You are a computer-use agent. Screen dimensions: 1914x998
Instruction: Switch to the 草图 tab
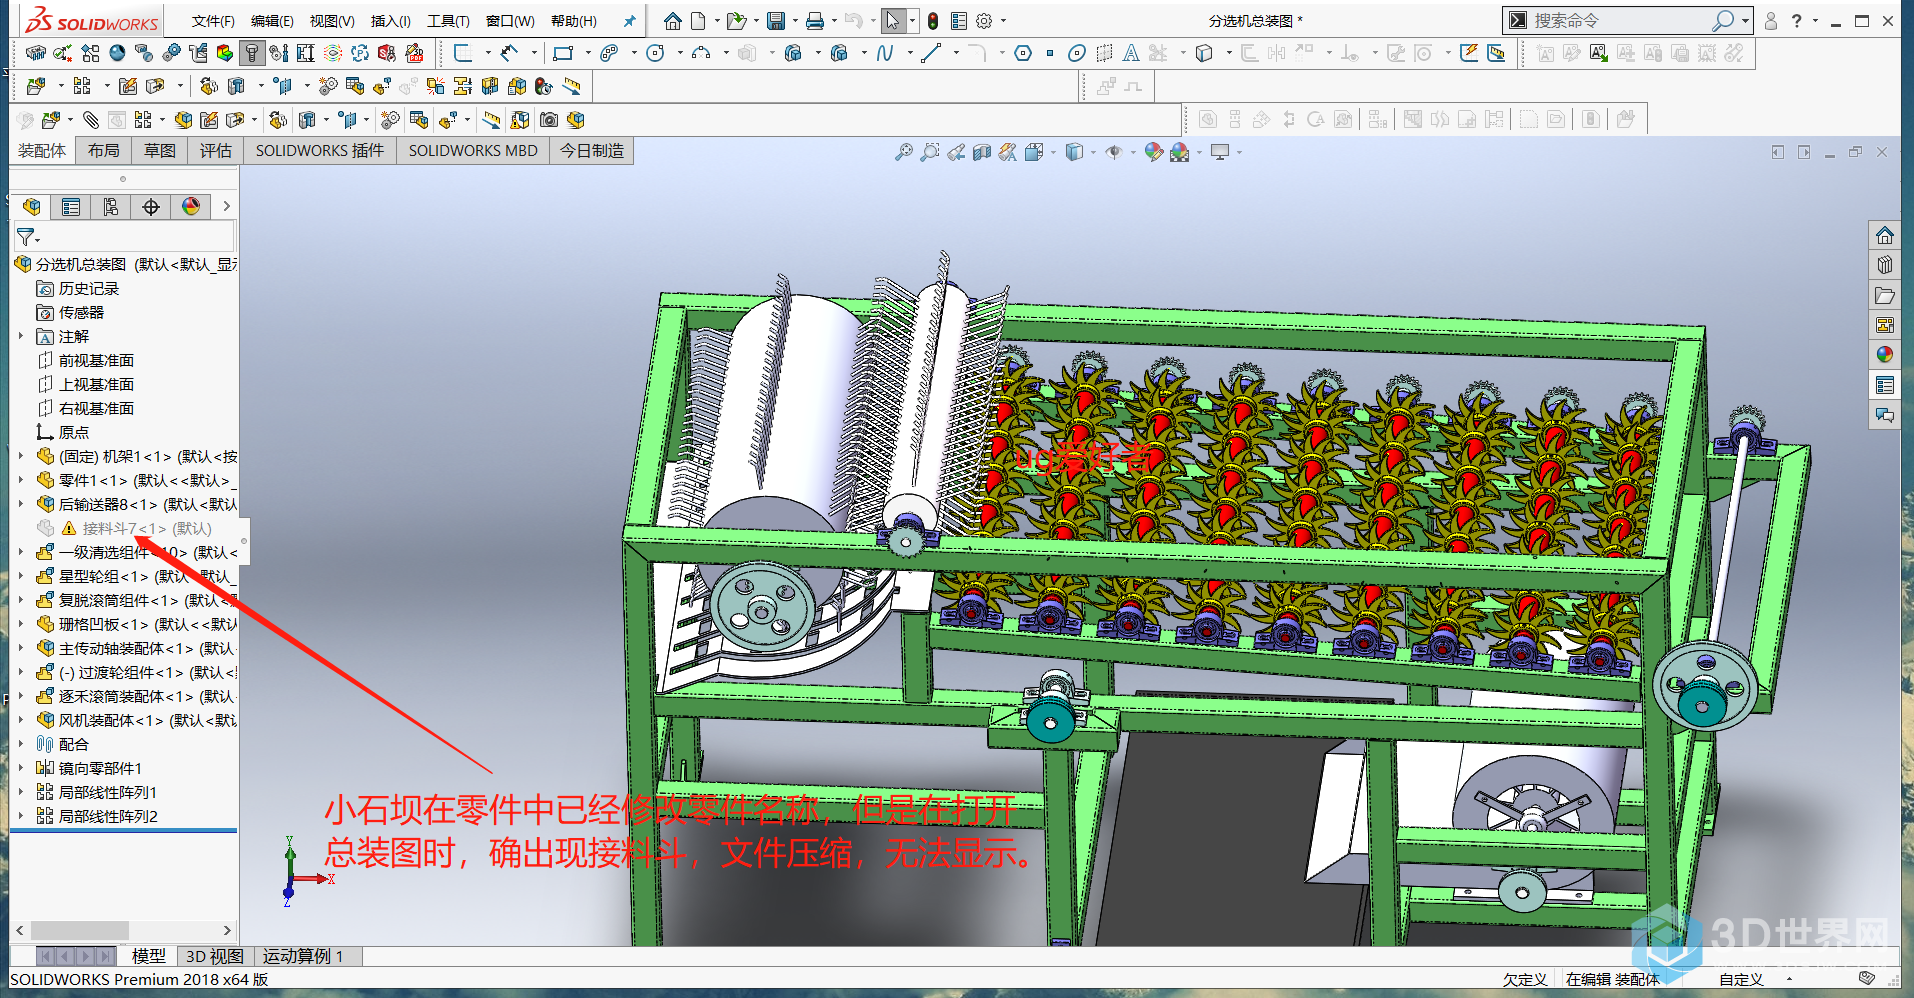pos(160,151)
